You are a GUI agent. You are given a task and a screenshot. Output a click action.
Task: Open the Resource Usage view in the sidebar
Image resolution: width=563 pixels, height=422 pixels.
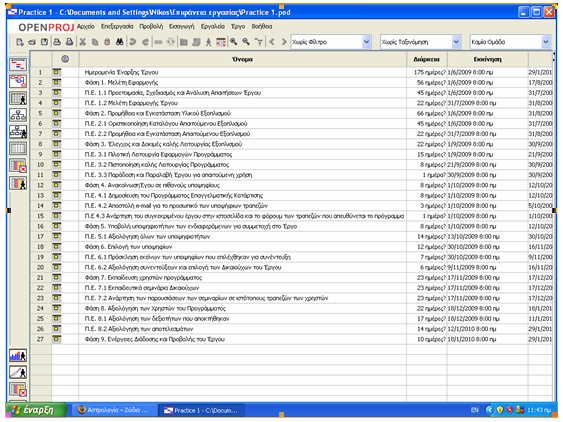click(x=18, y=183)
